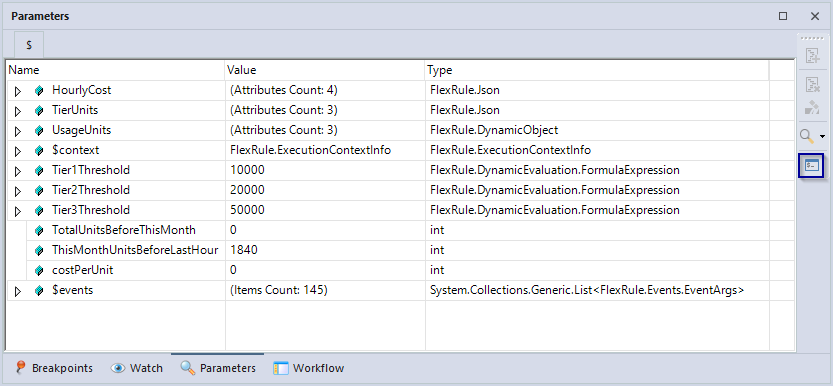Select the $ tab at top
Screen dimensions: 833x386
[x=29, y=45]
